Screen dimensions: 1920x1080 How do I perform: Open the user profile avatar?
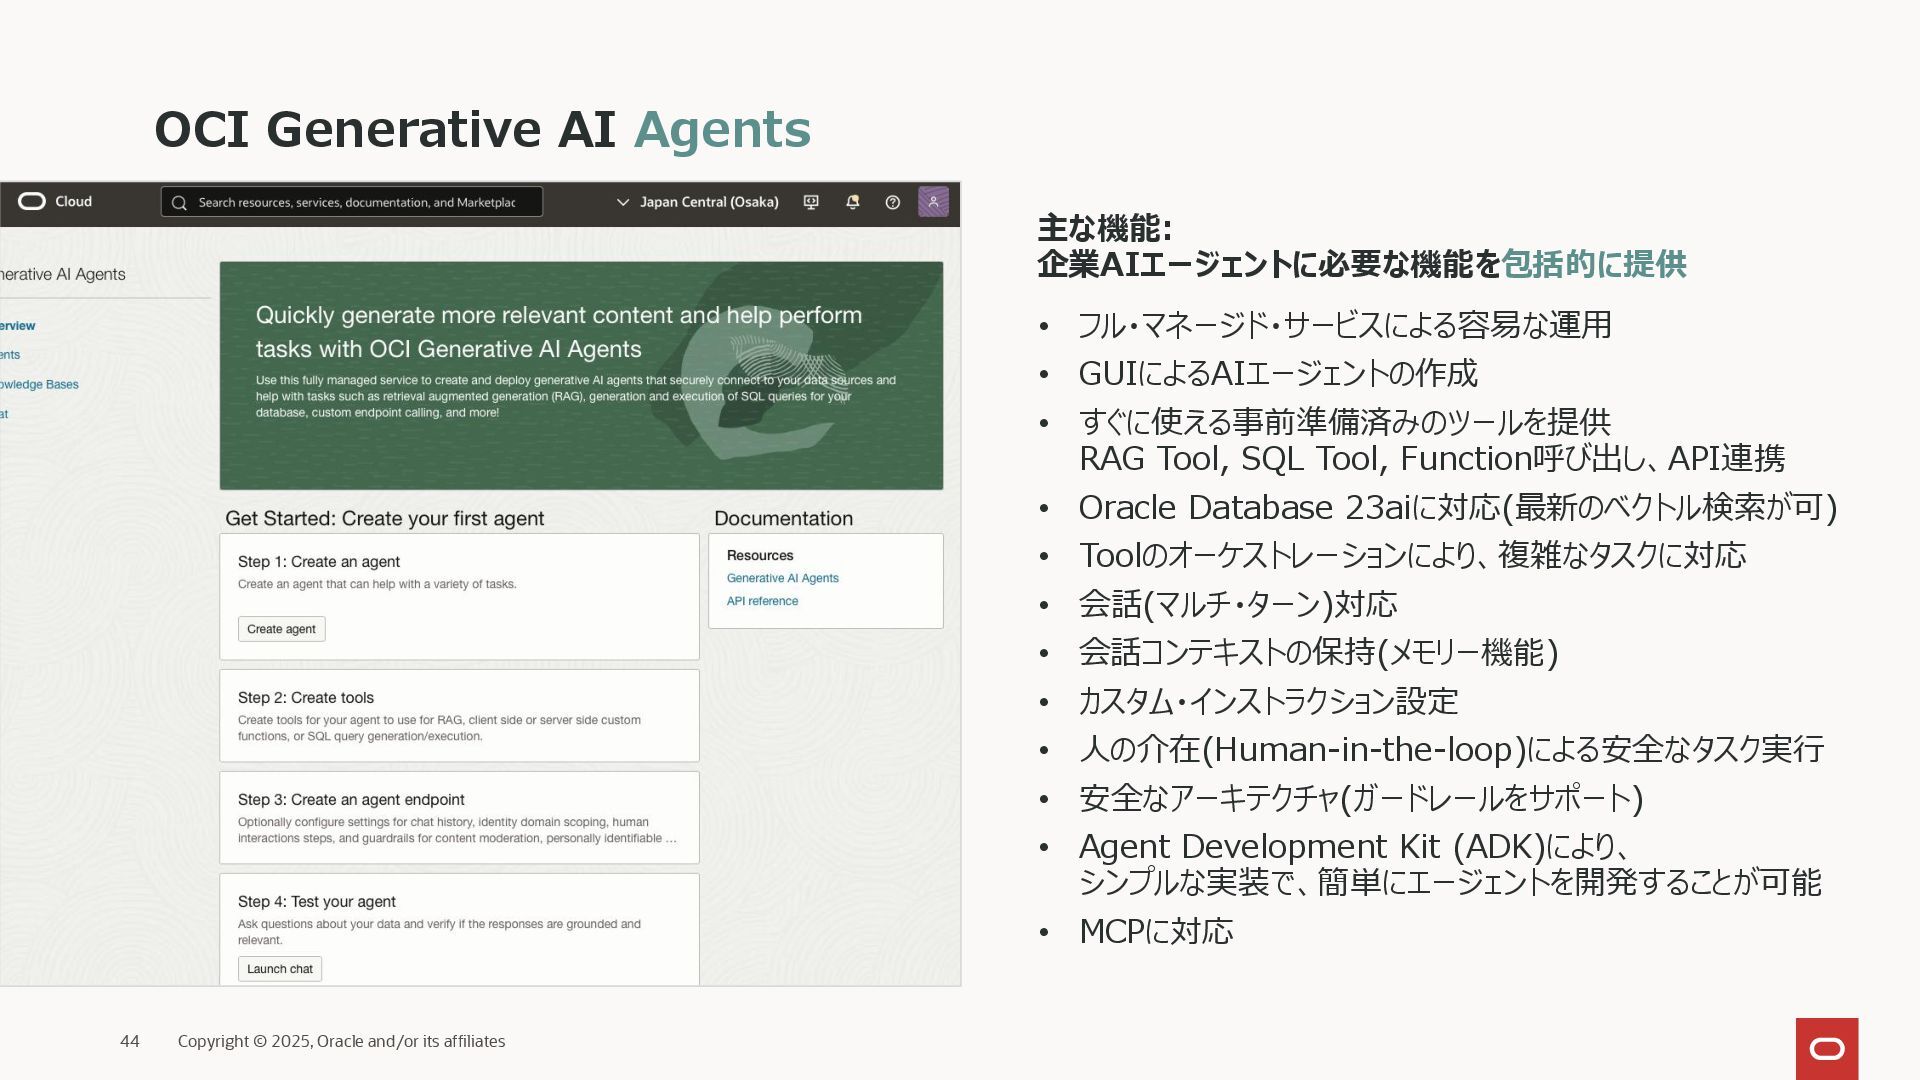(x=933, y=202)
